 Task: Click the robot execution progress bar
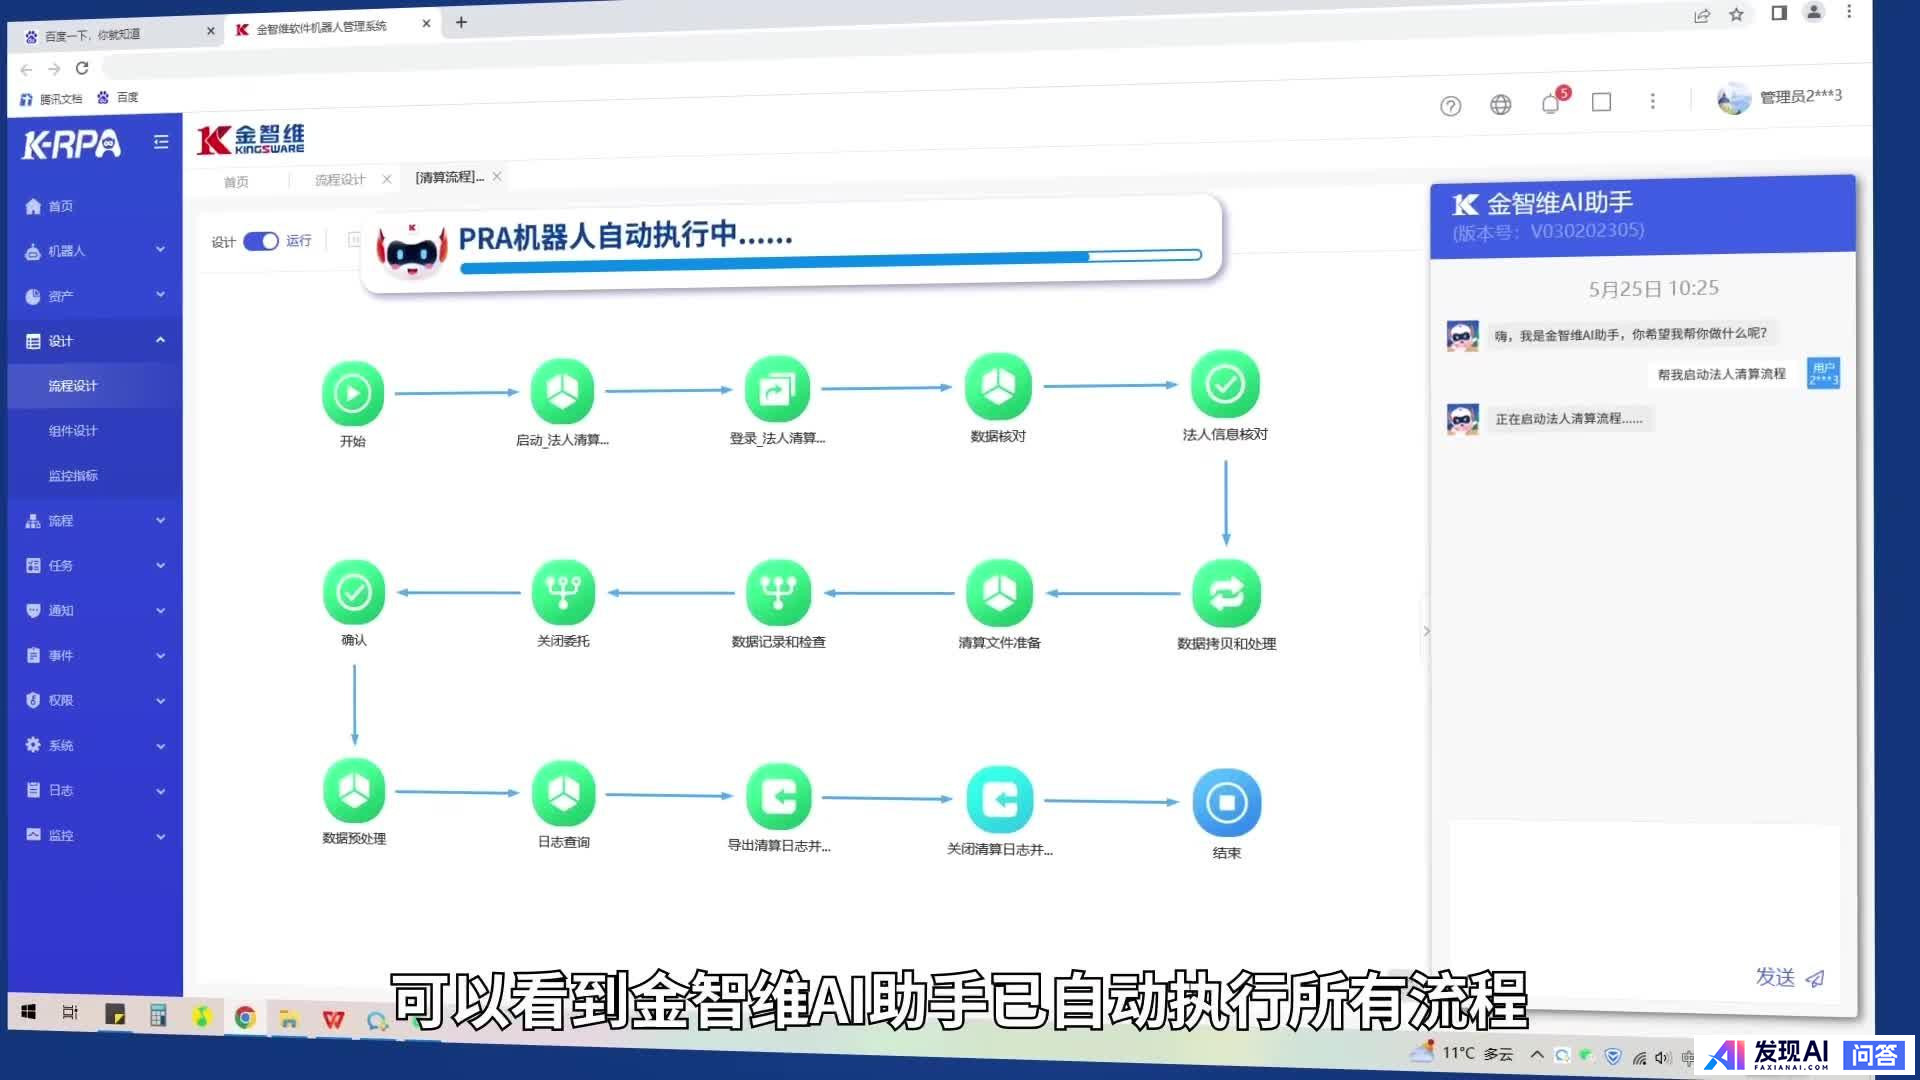pos(830,260)
